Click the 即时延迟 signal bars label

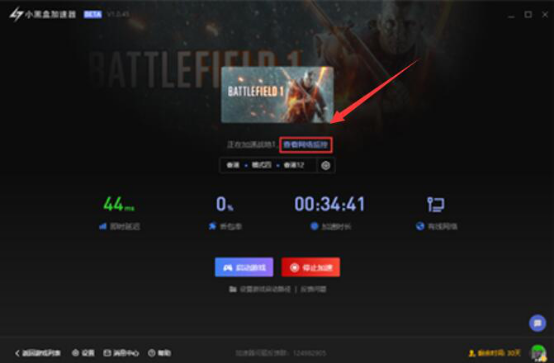119,226
